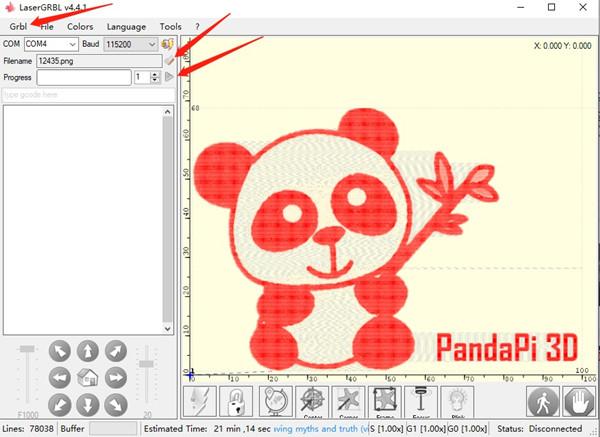Click the G0 [1.00x] override status entry

pyautogui.click(x=467, y=429)
